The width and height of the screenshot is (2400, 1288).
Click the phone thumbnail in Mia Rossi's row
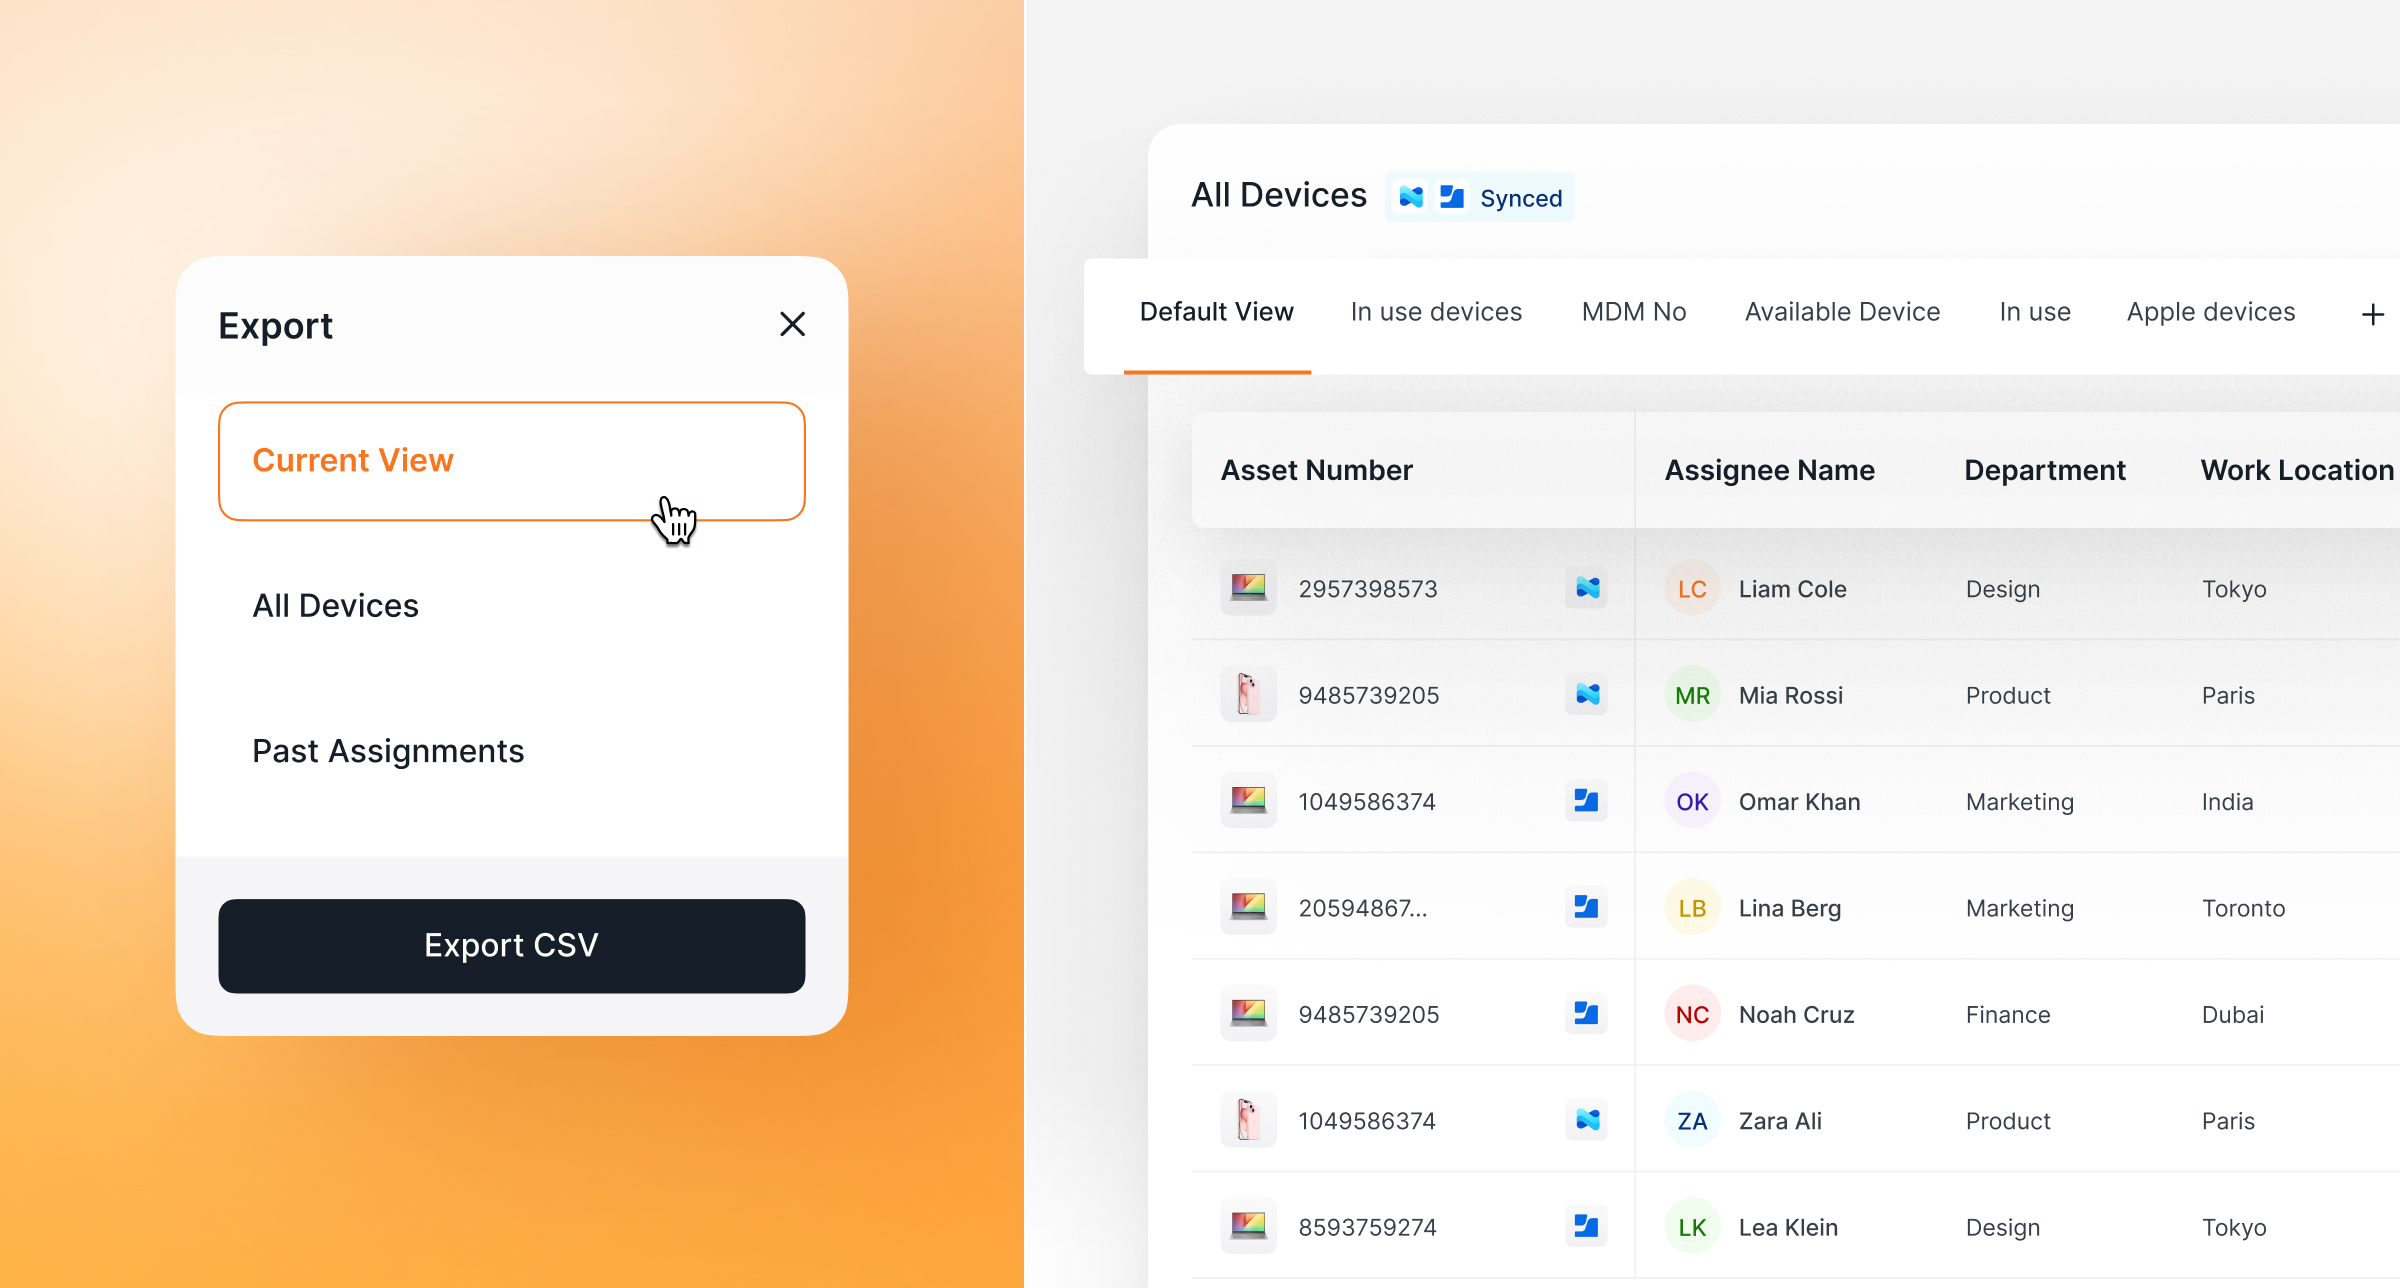coord(1248,694)
